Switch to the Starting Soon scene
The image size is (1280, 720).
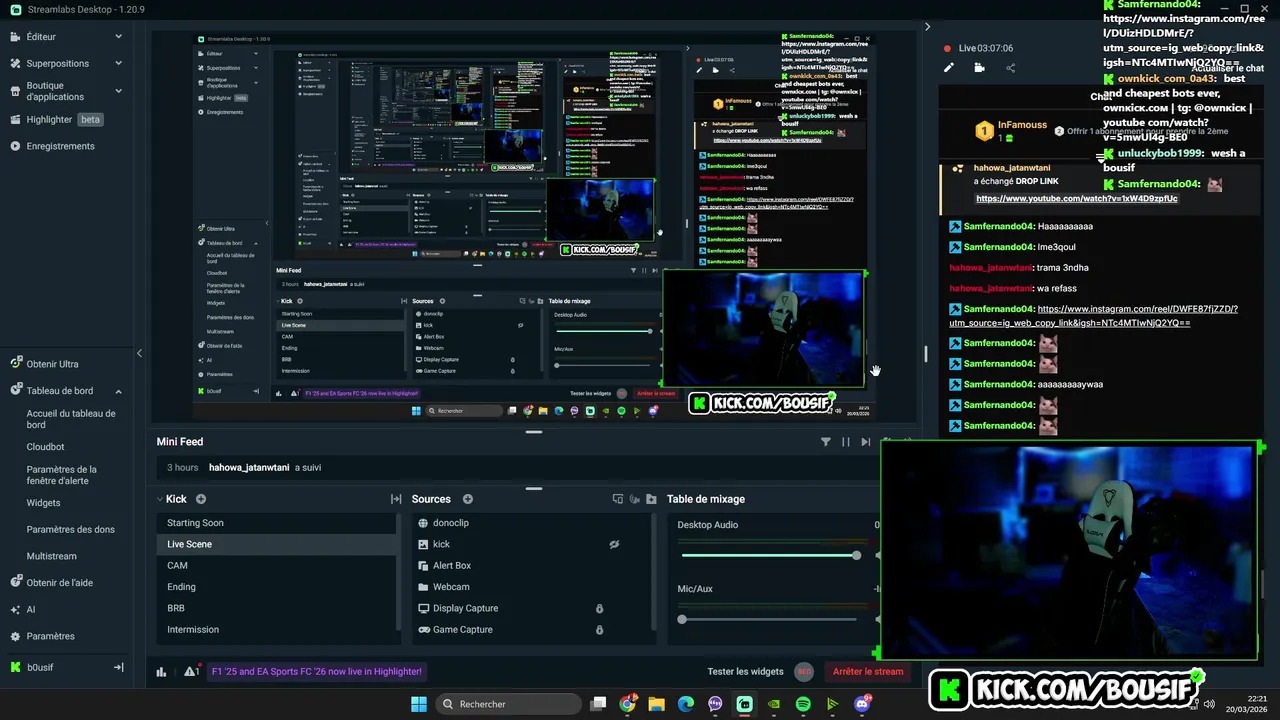point(277,523)
